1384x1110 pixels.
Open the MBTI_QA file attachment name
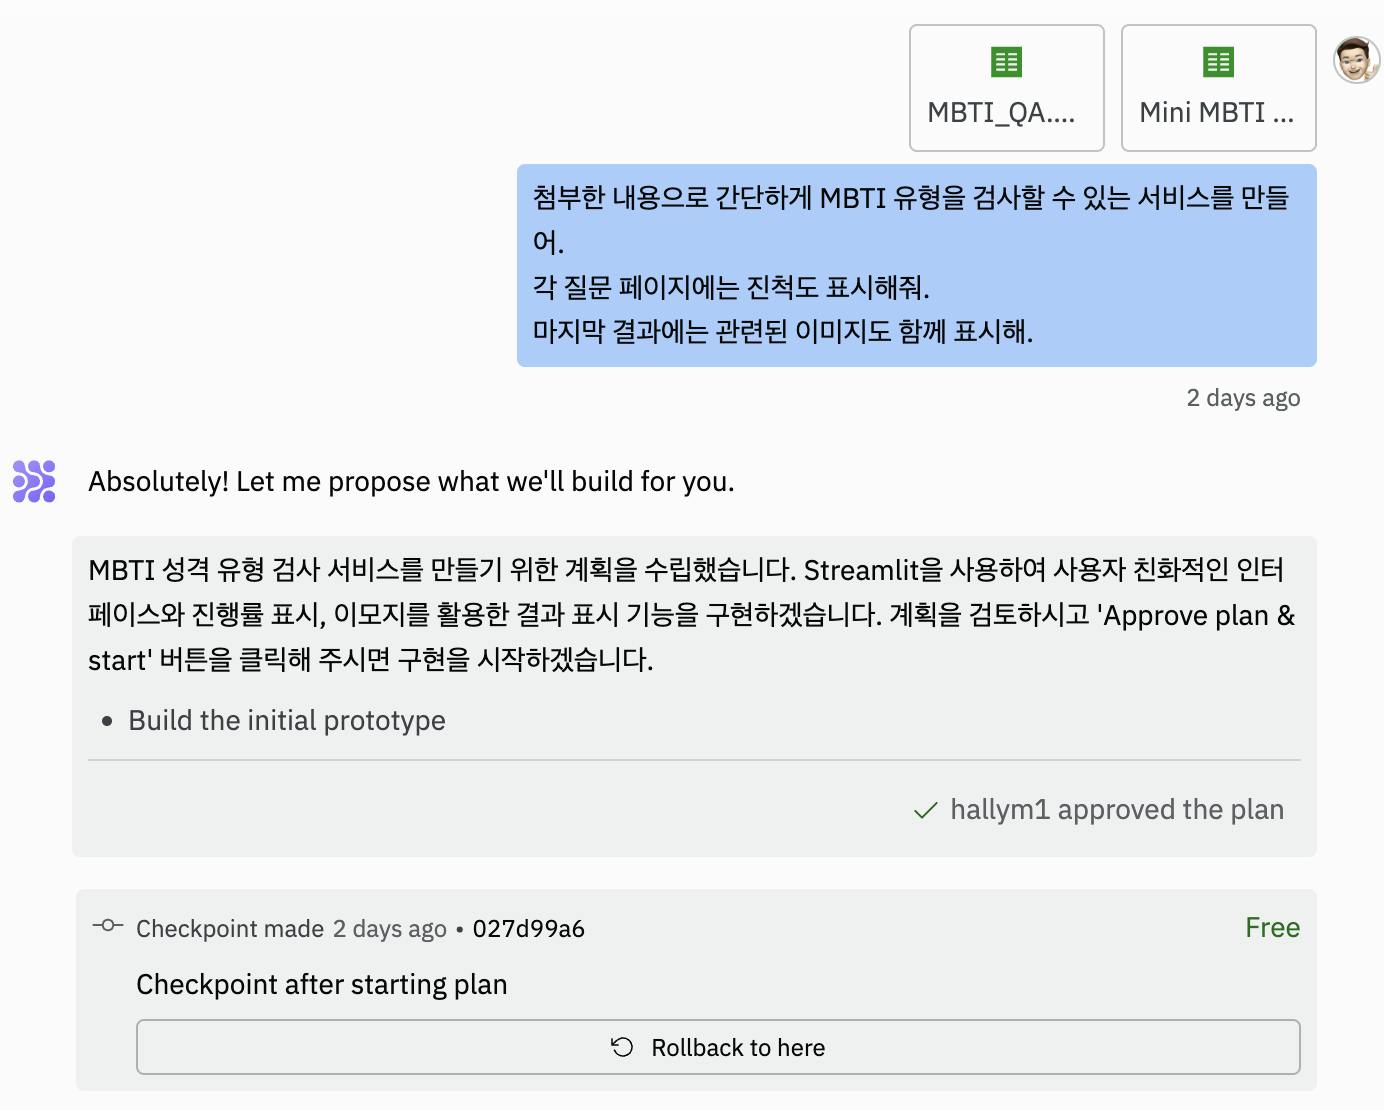(x=1001, y=112)
